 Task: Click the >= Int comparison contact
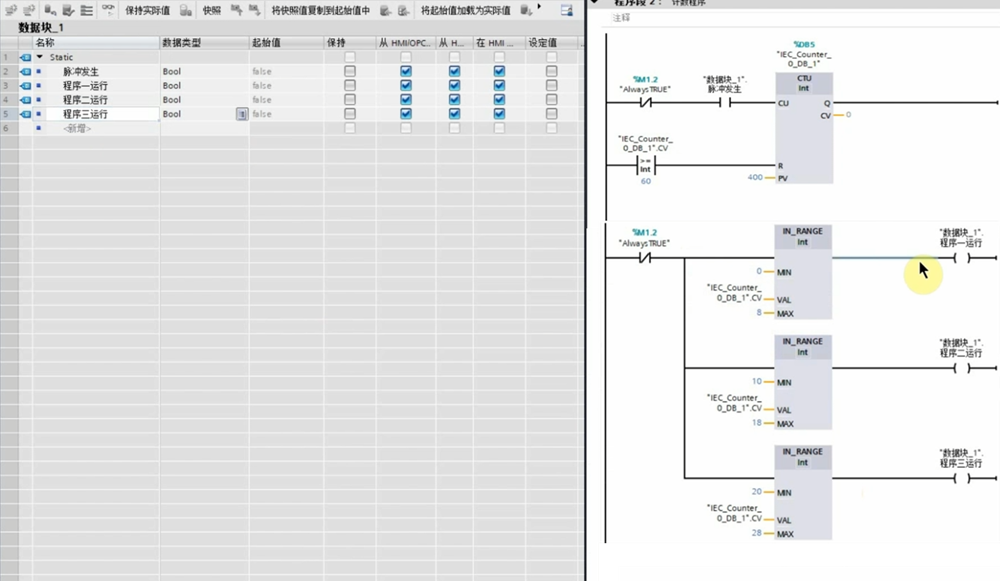(645, 165)
